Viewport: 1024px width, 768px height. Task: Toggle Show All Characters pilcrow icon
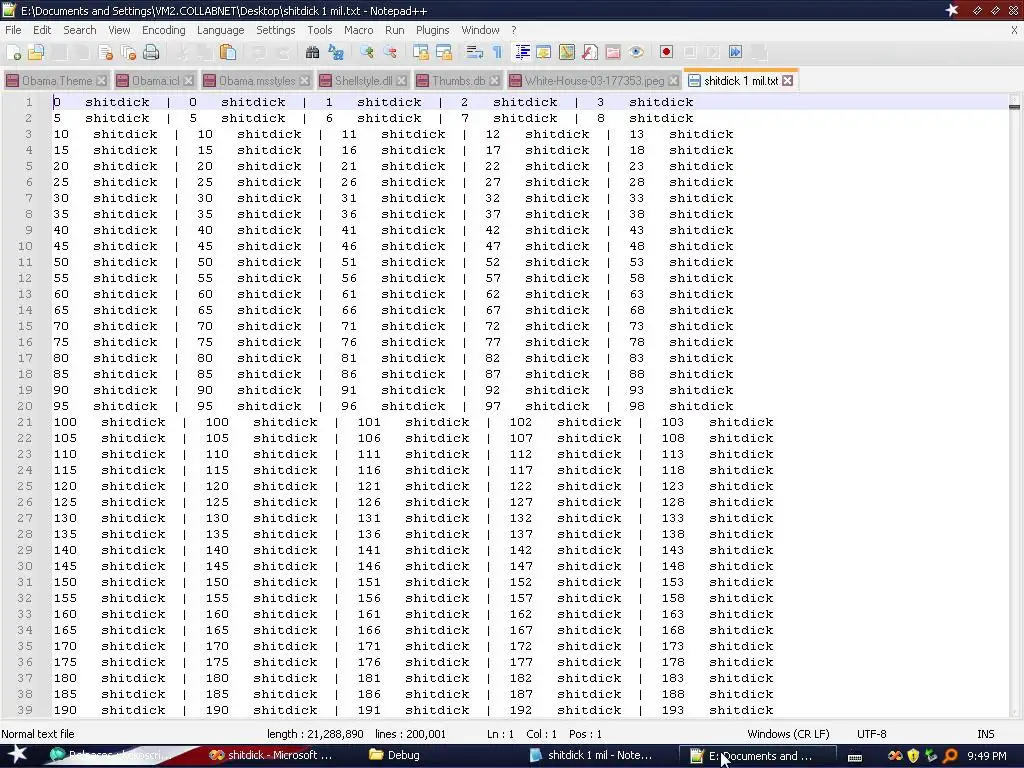[497, 52]
